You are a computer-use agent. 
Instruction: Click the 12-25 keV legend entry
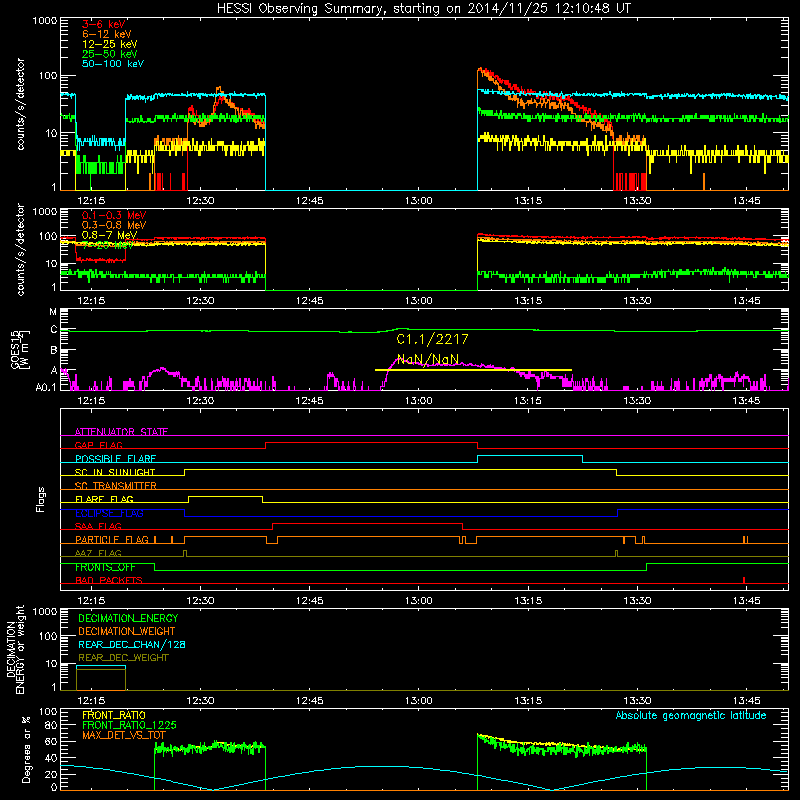110,44
